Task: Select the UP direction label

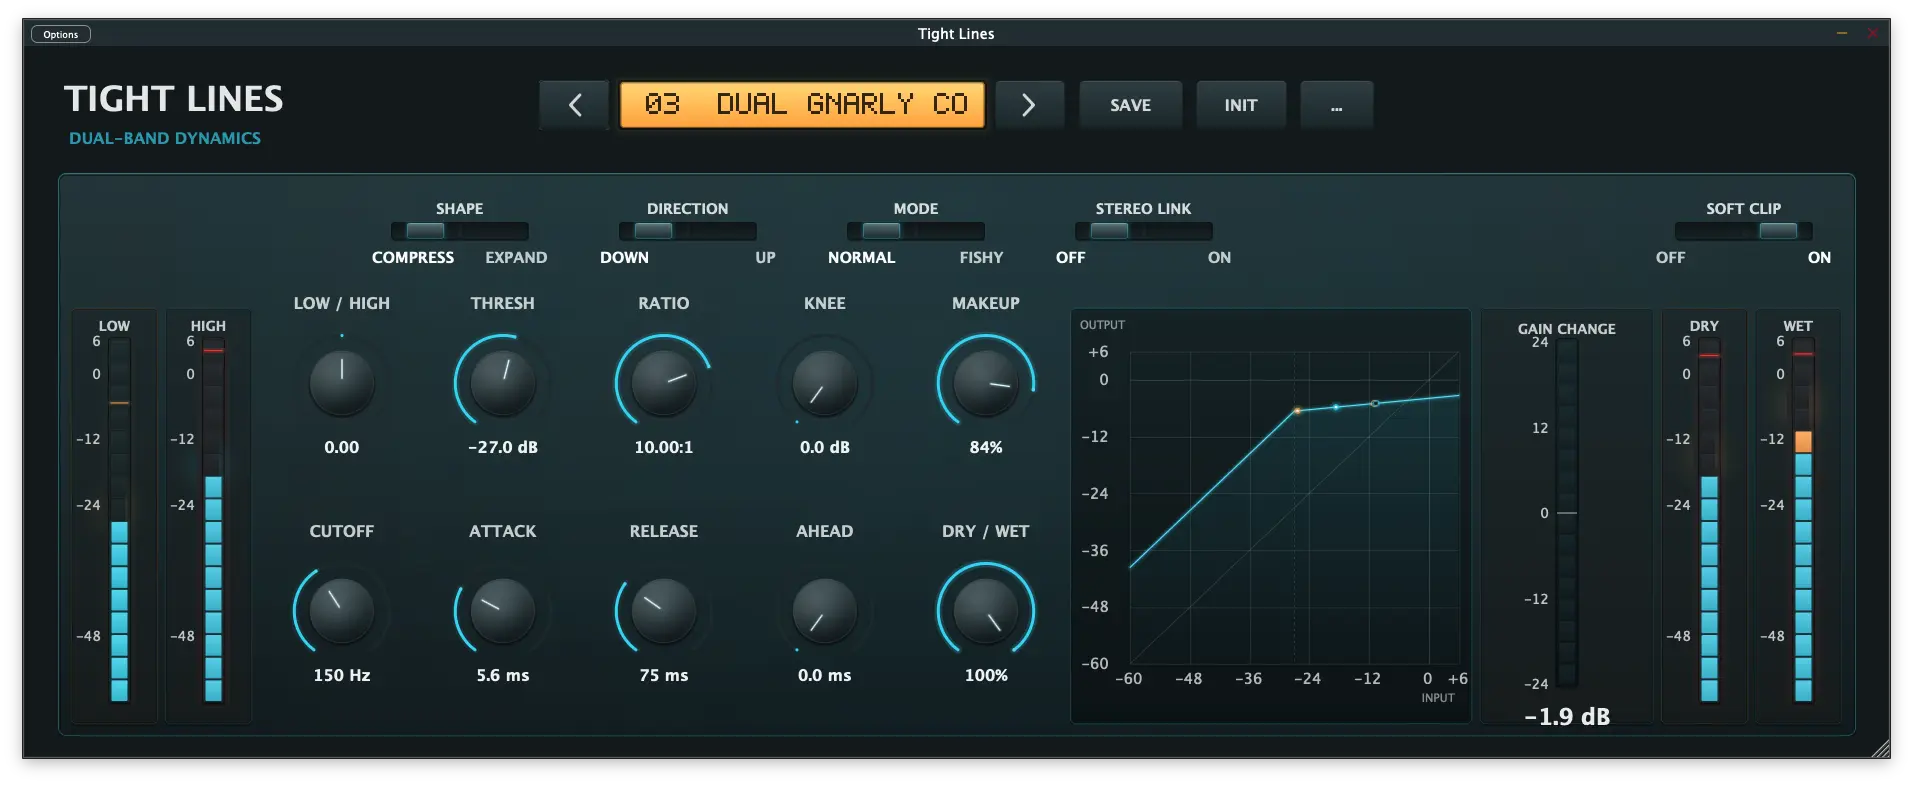Action: point(765,257)
